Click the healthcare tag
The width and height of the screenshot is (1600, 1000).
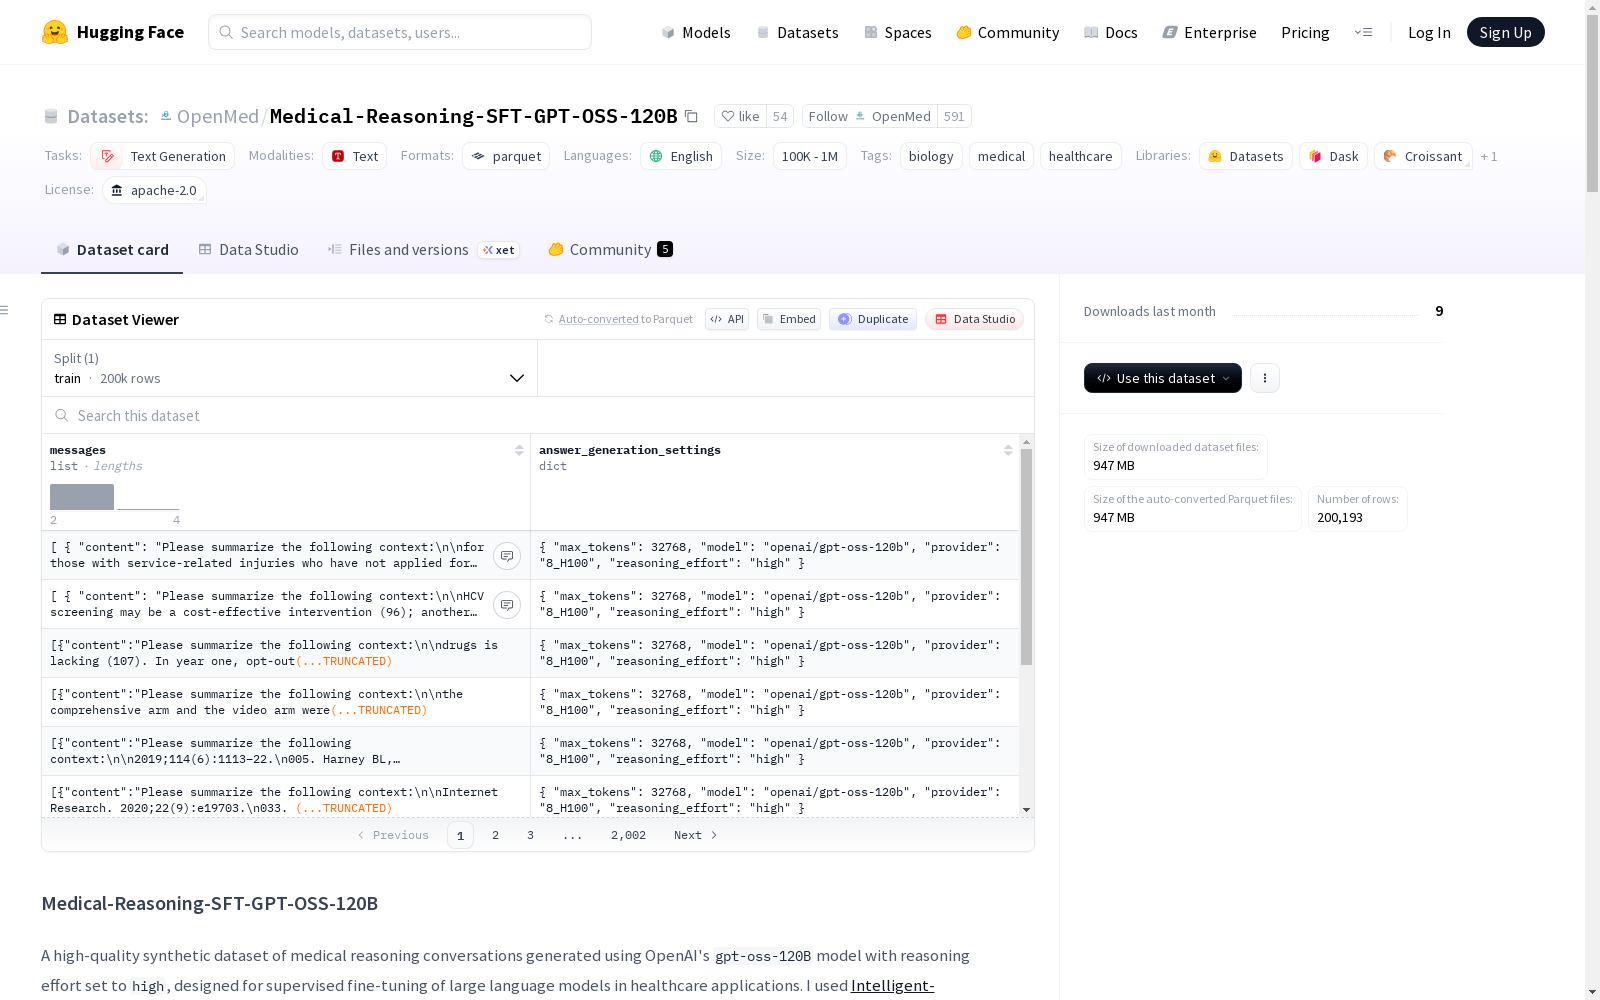pyautogui.click(x=1080, y=156)
